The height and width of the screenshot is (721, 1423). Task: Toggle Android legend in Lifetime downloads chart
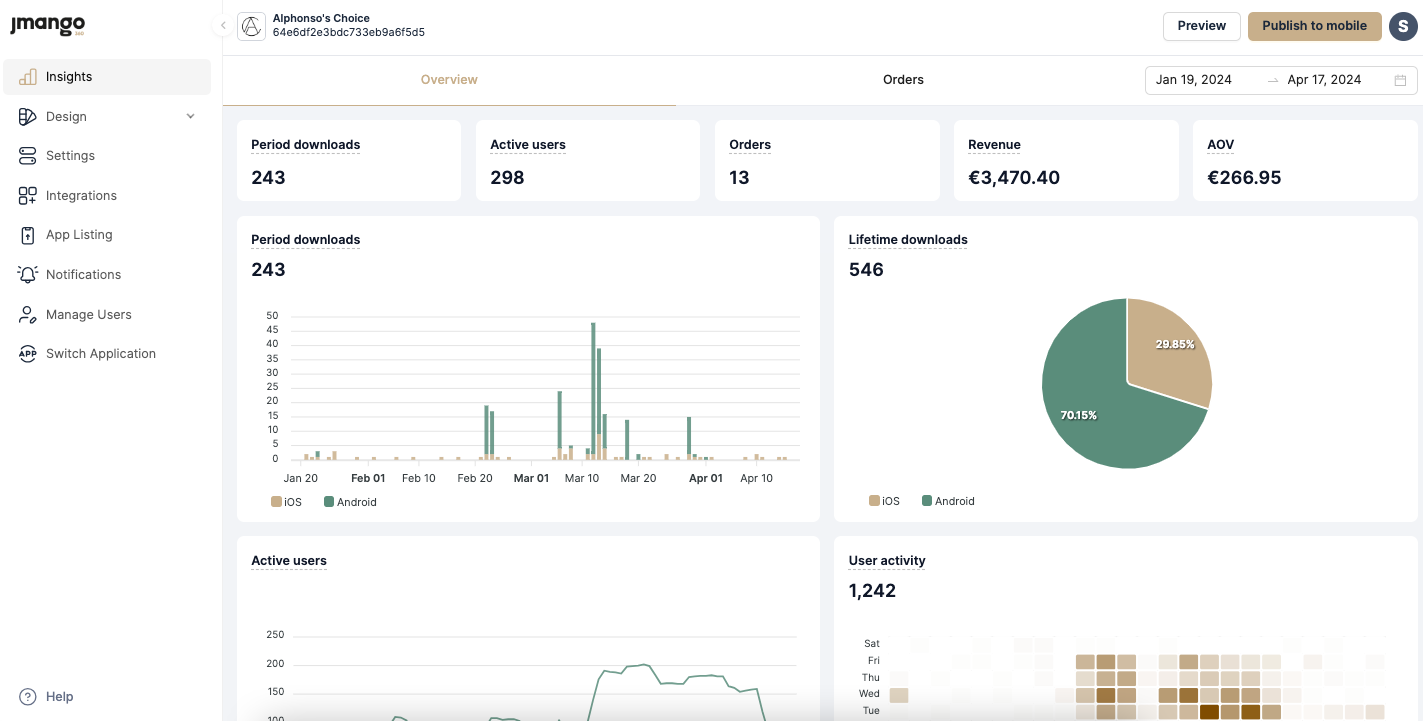click(948, 501)
